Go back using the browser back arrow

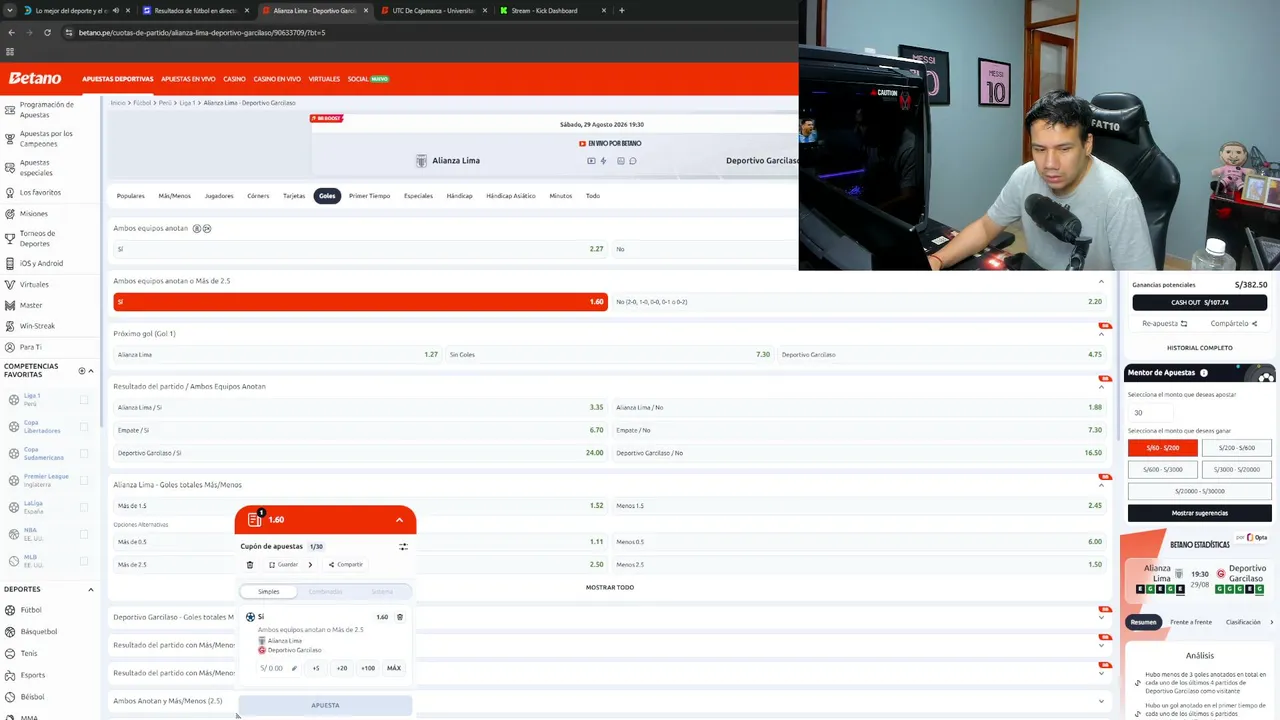[11, 32]
